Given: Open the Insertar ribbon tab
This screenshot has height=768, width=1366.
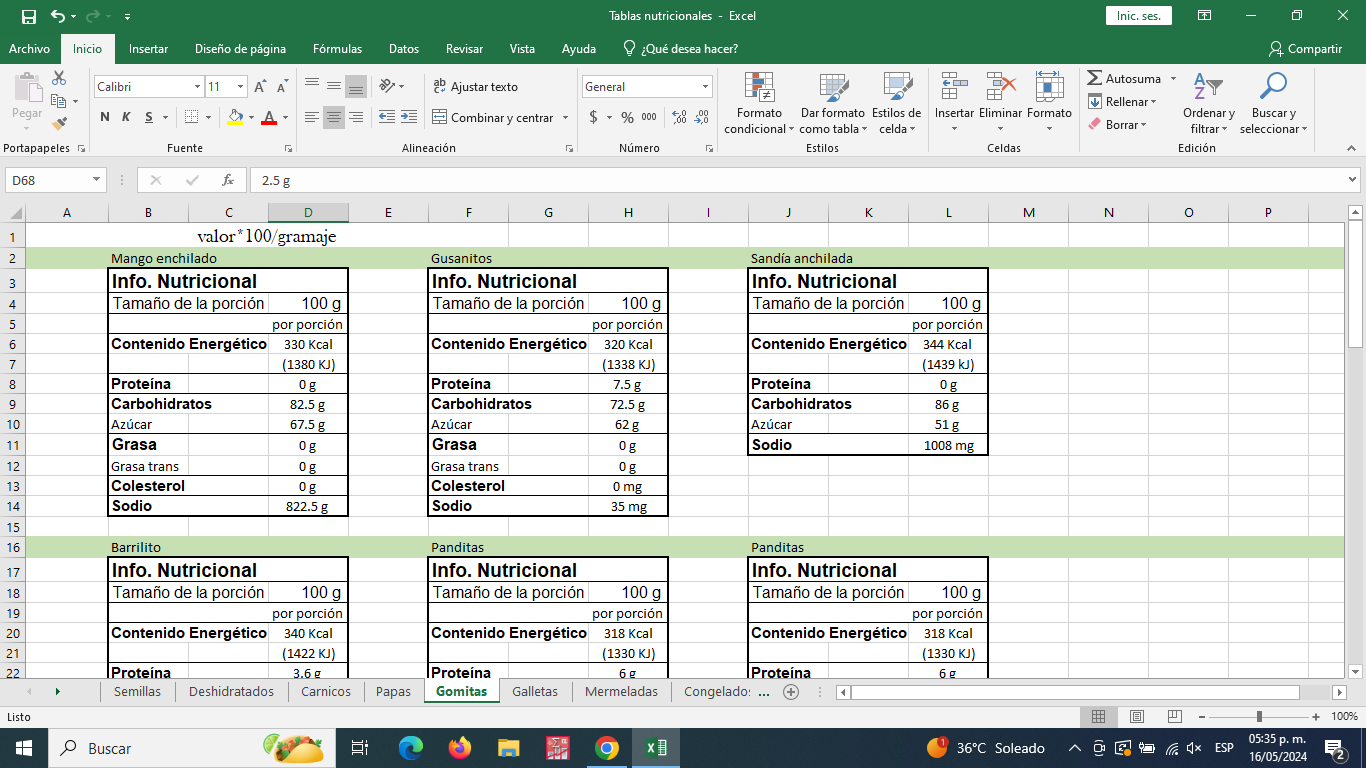Looking at the screenshot, I should pyautogui.click(x=148, y=48).
